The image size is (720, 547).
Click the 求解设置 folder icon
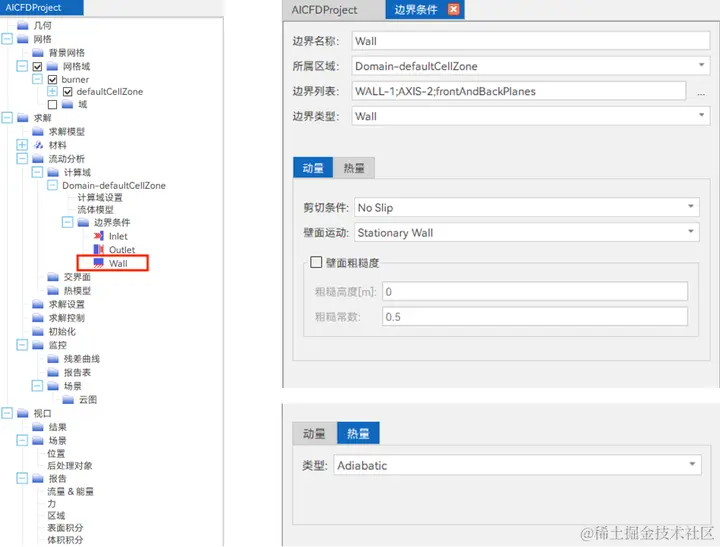pyautogui.click(x=38, y=305)
